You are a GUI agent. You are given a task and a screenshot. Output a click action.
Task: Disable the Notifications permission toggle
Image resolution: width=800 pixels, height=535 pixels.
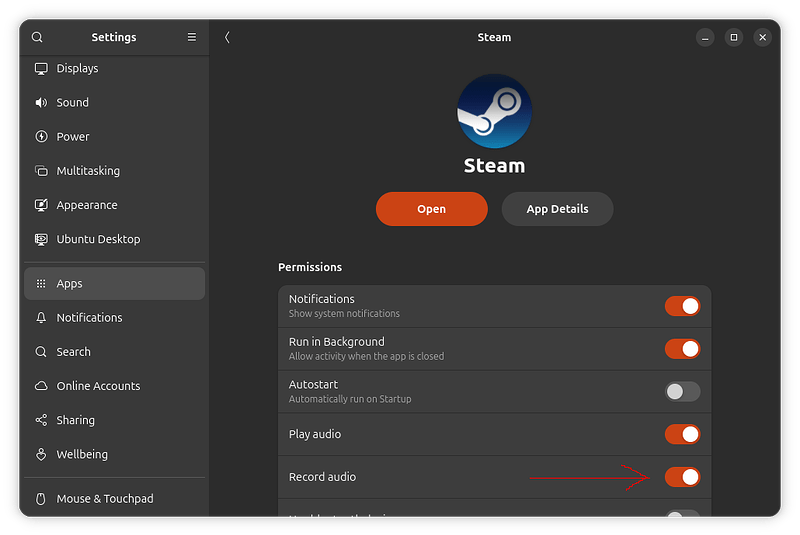[682, 306]
